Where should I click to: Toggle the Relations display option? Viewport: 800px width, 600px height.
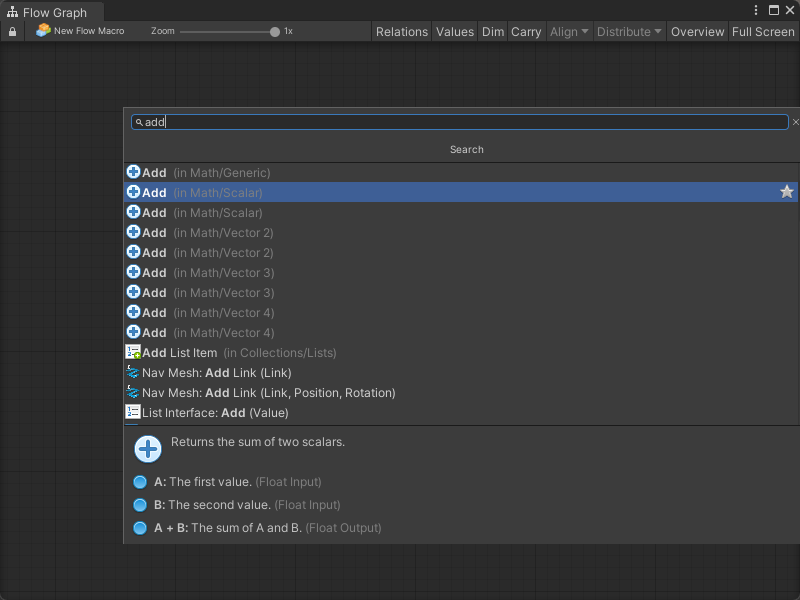tap(401, 32)
